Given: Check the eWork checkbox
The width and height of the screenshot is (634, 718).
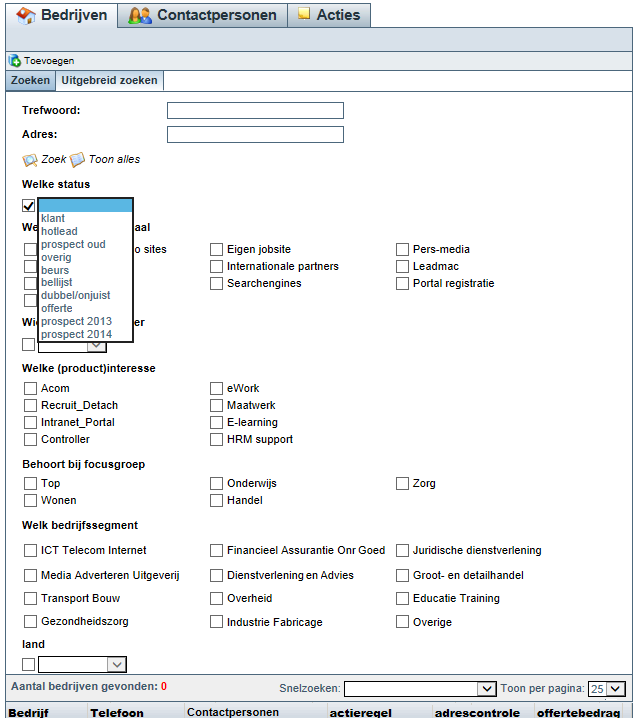Looking at the screenshot, I should (x=216, y=389).
